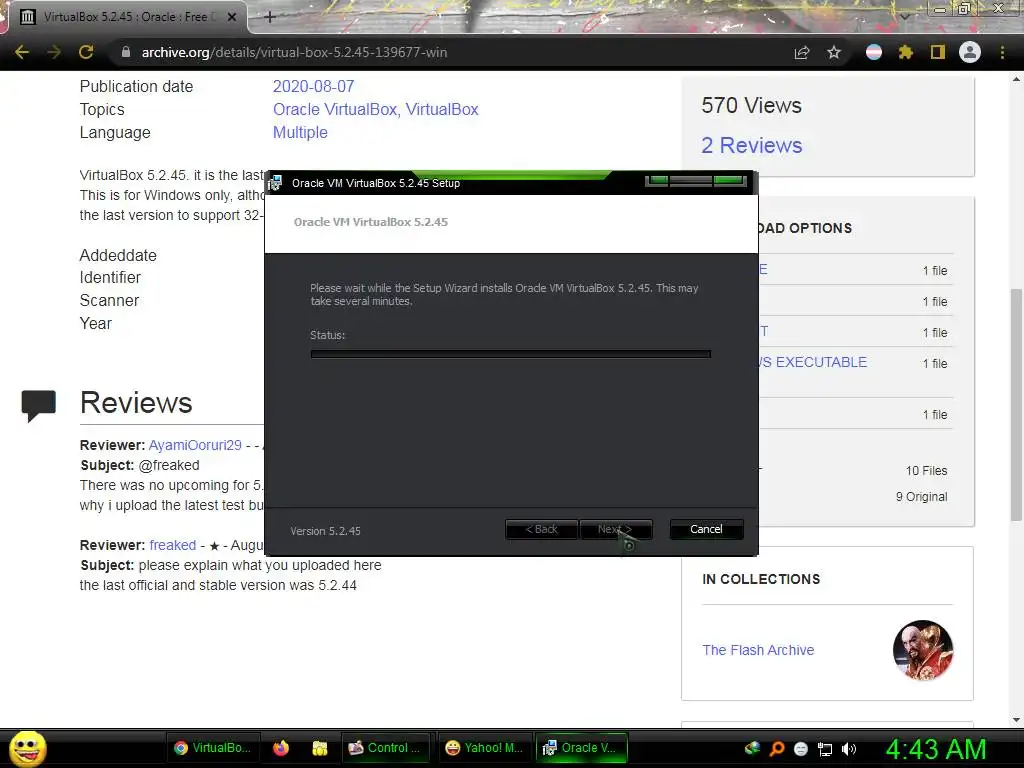1024x768 pixels.
Task: Click The Flash Archive collection thumbnail
Action: pos(923,650)
